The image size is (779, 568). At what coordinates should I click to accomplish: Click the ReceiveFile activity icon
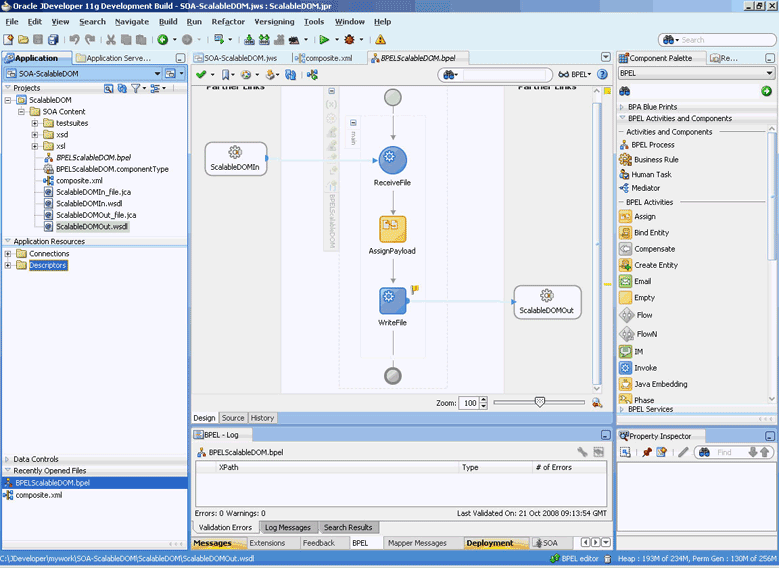[392, 160]
